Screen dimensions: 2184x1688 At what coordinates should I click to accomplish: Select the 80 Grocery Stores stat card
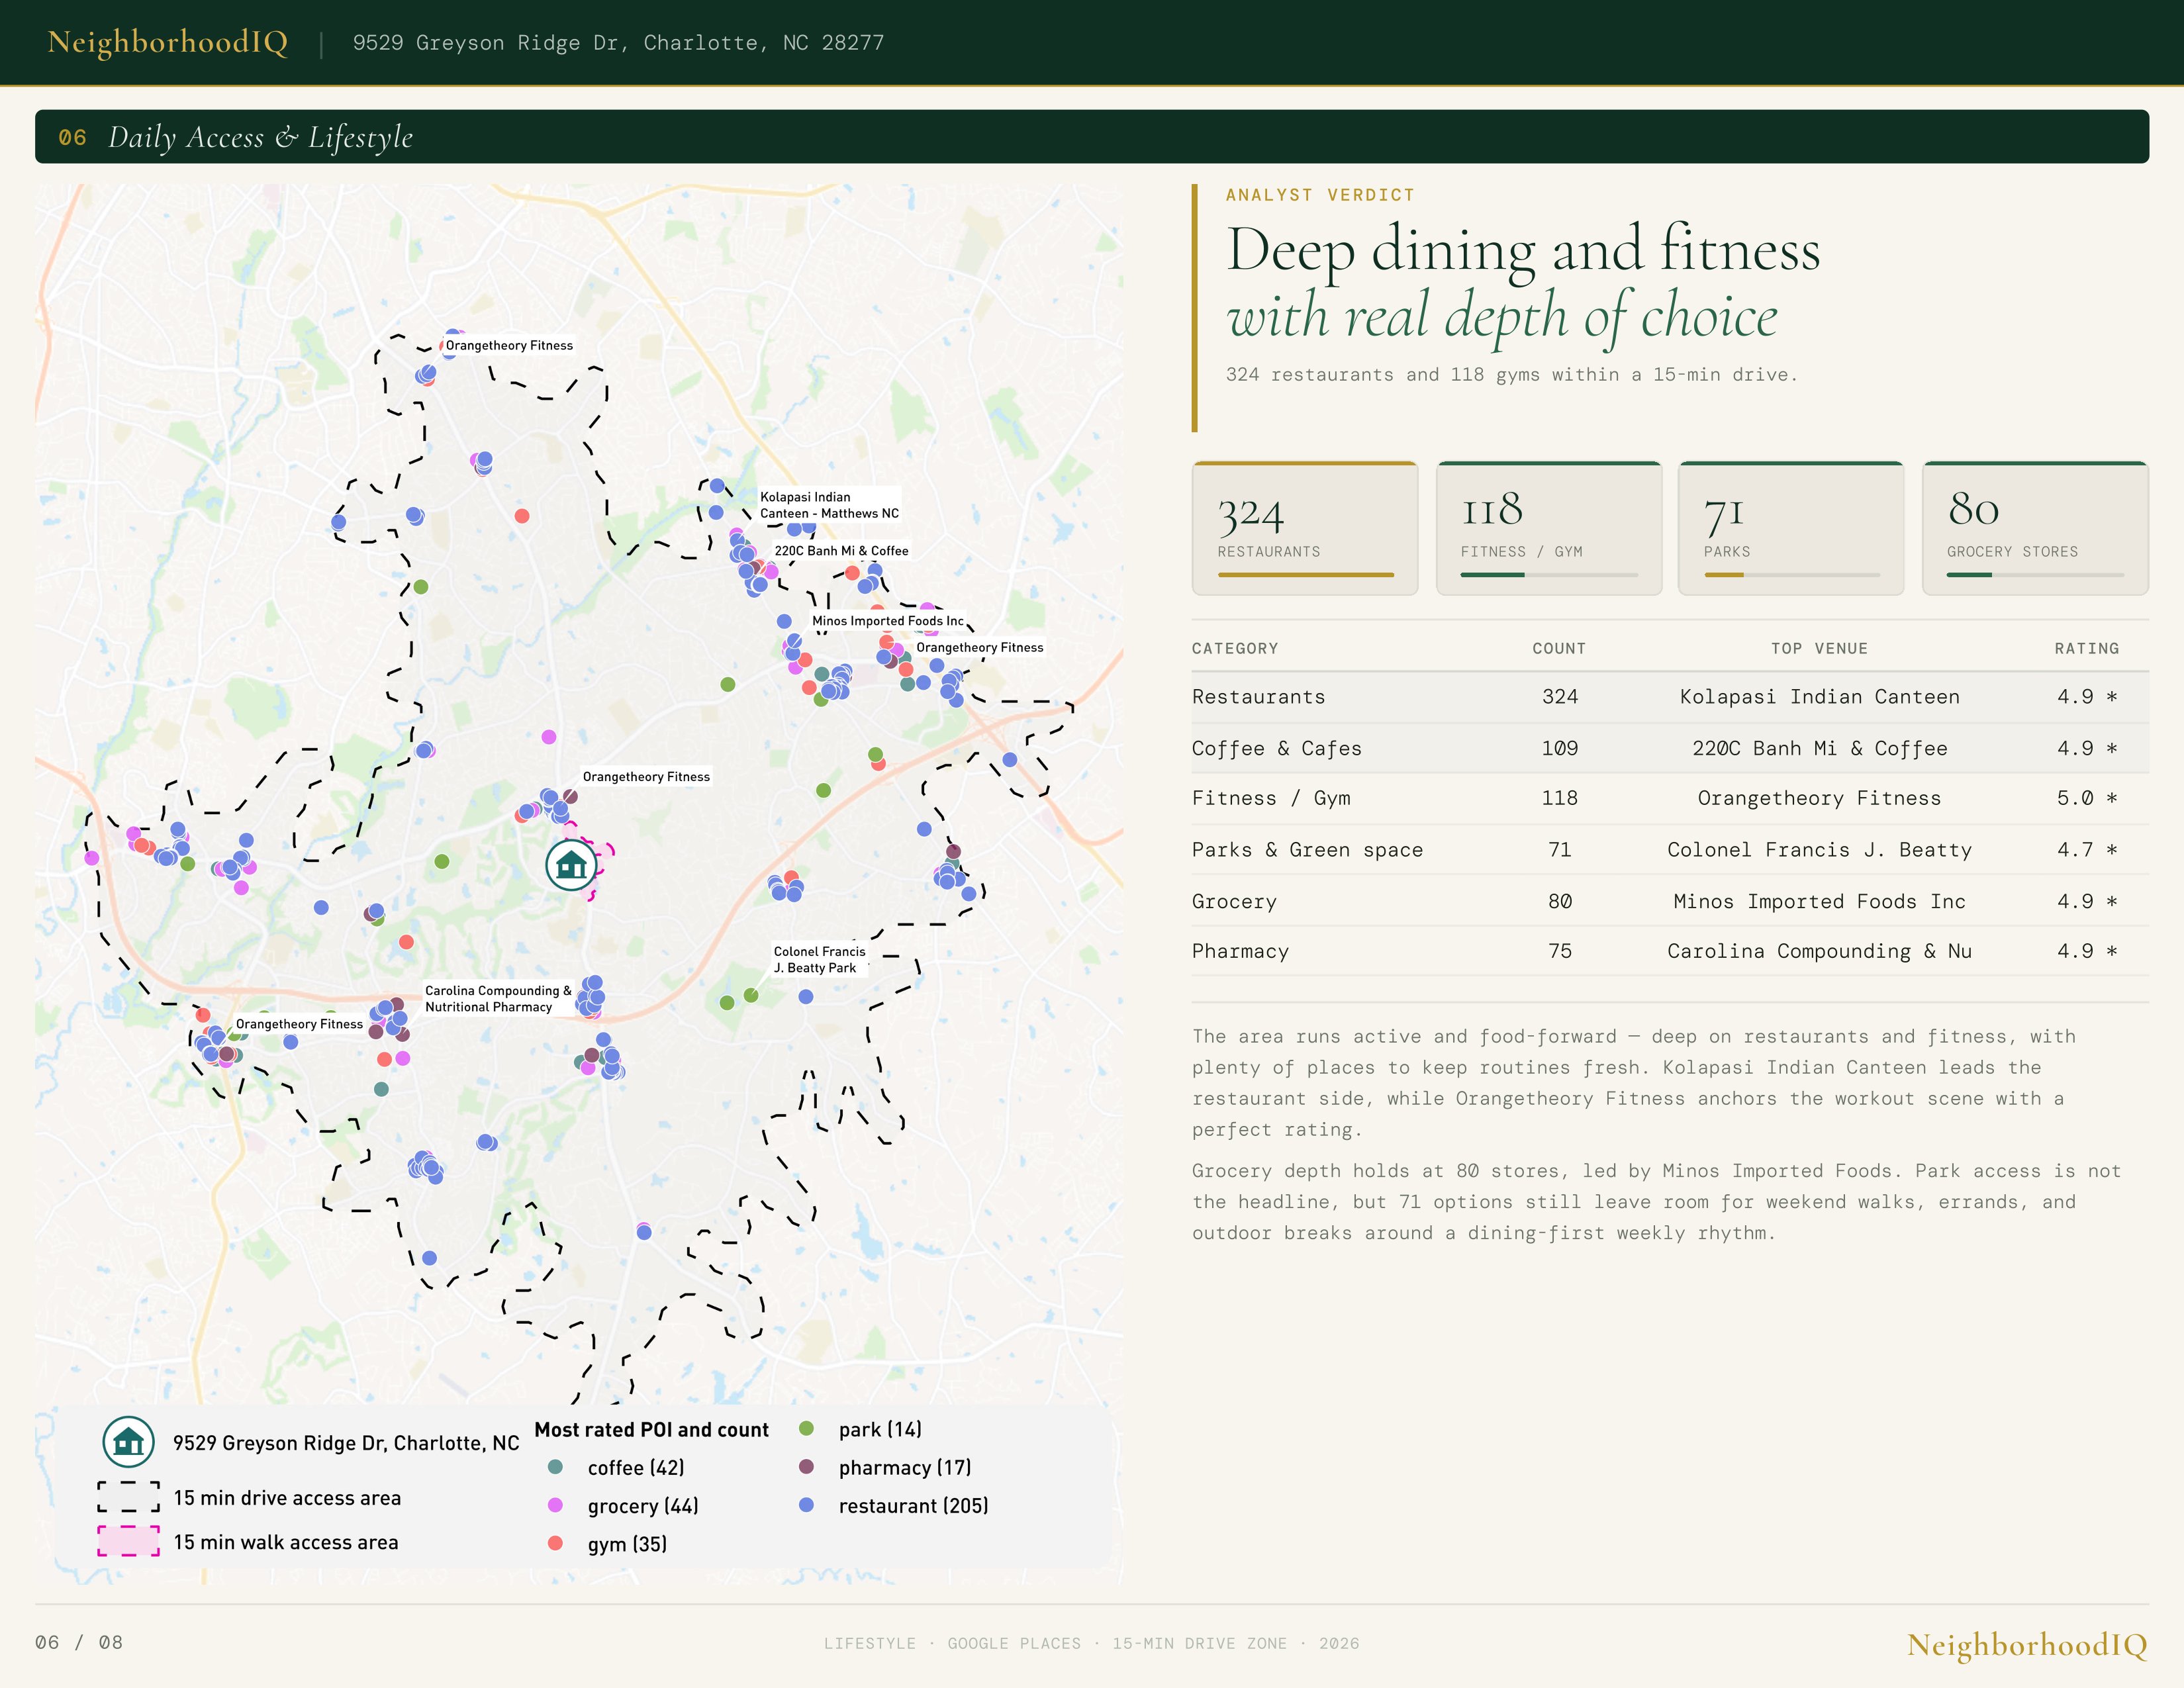2035,528
